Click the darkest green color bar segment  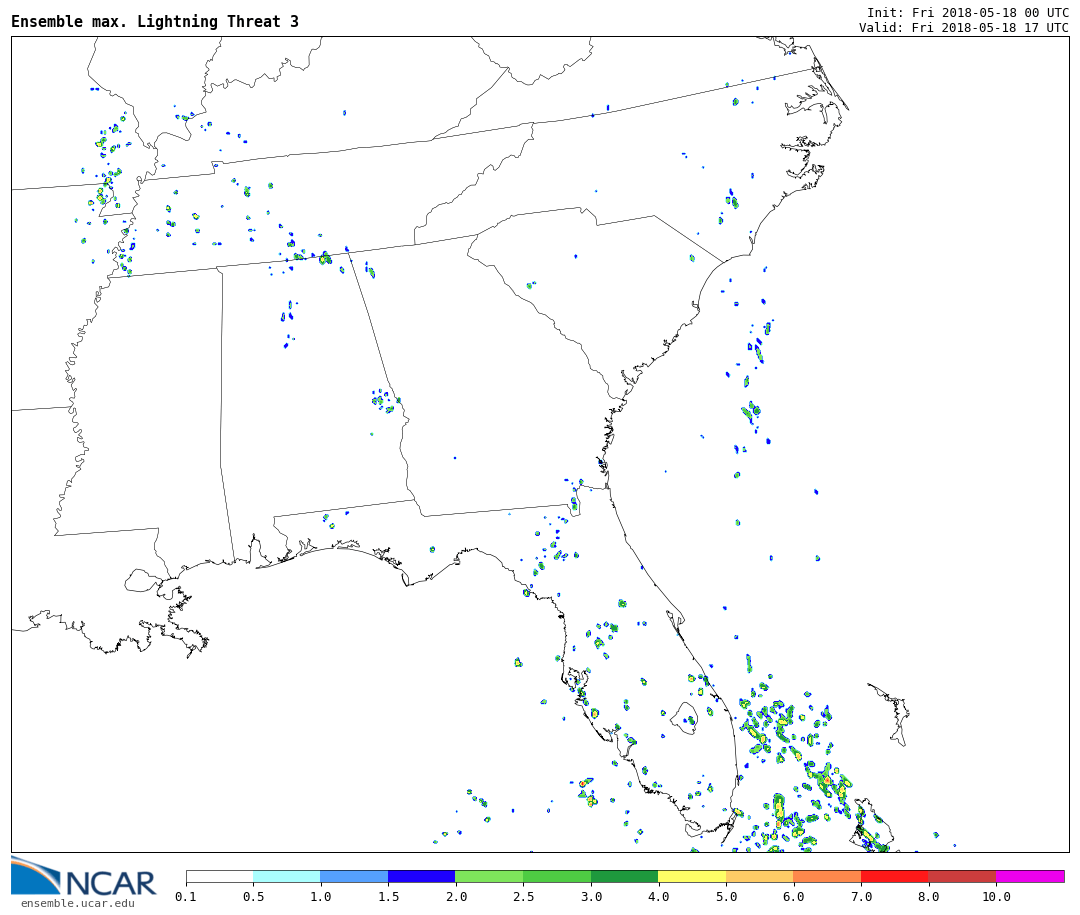click(624, 876)
